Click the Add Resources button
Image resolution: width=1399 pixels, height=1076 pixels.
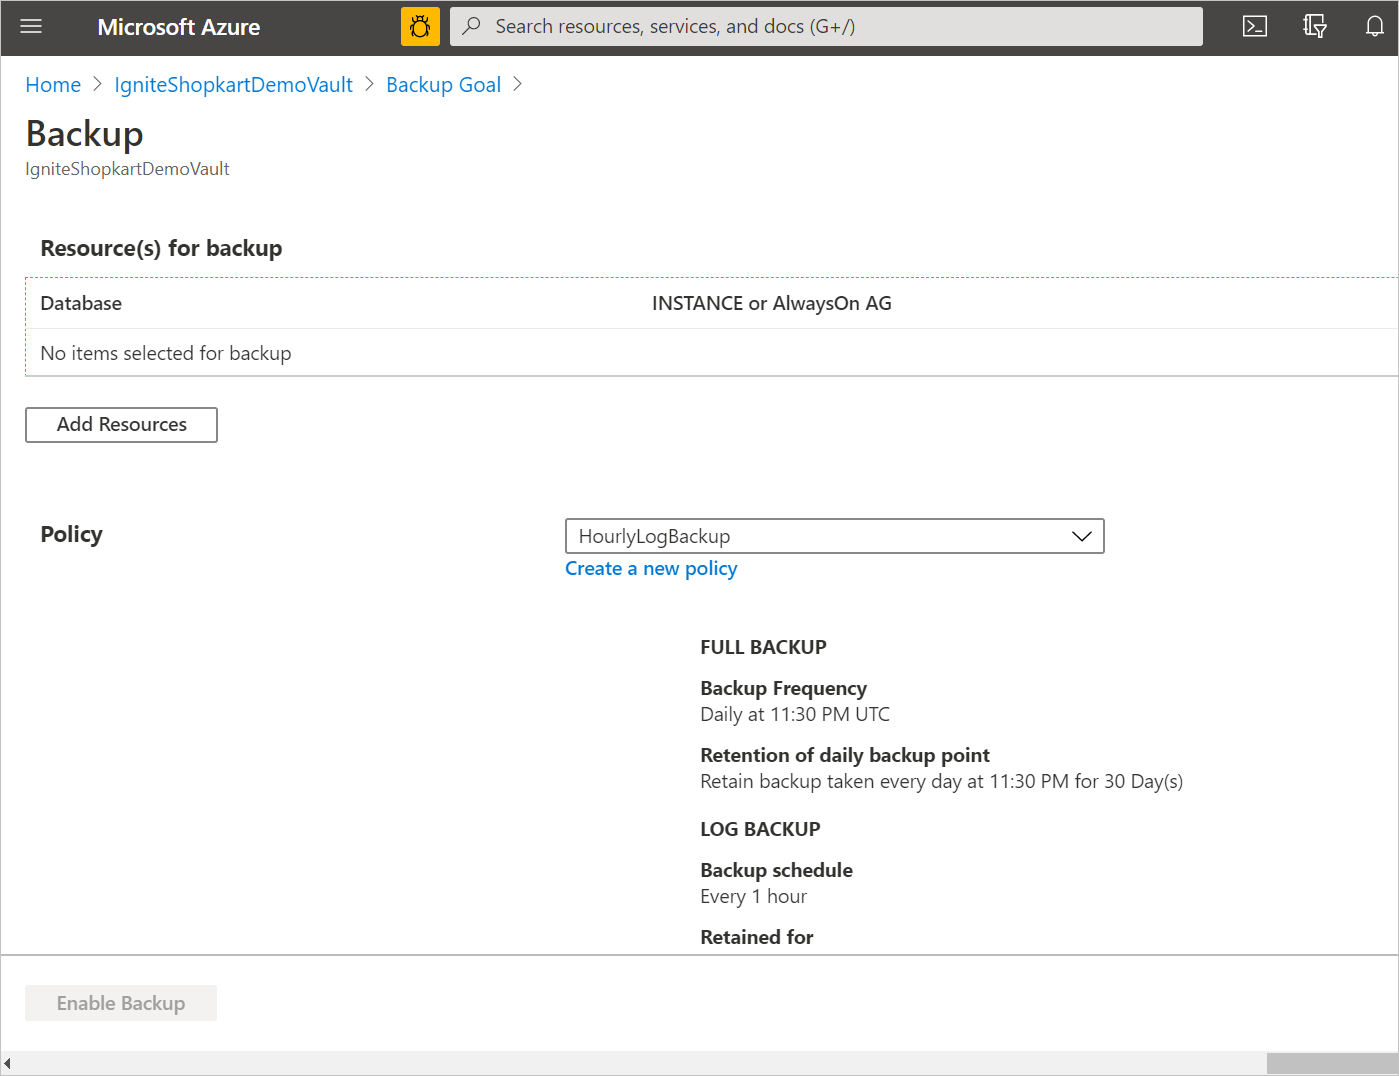click(121, 425)
